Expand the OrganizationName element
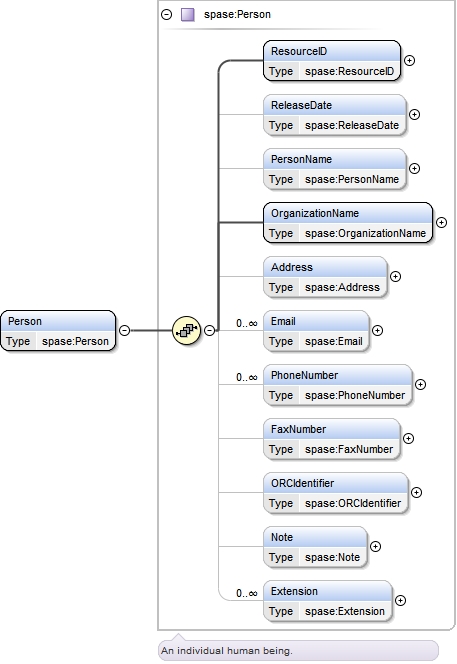Image resolution: width=457 pixels, height=664 pixels. 441,222
